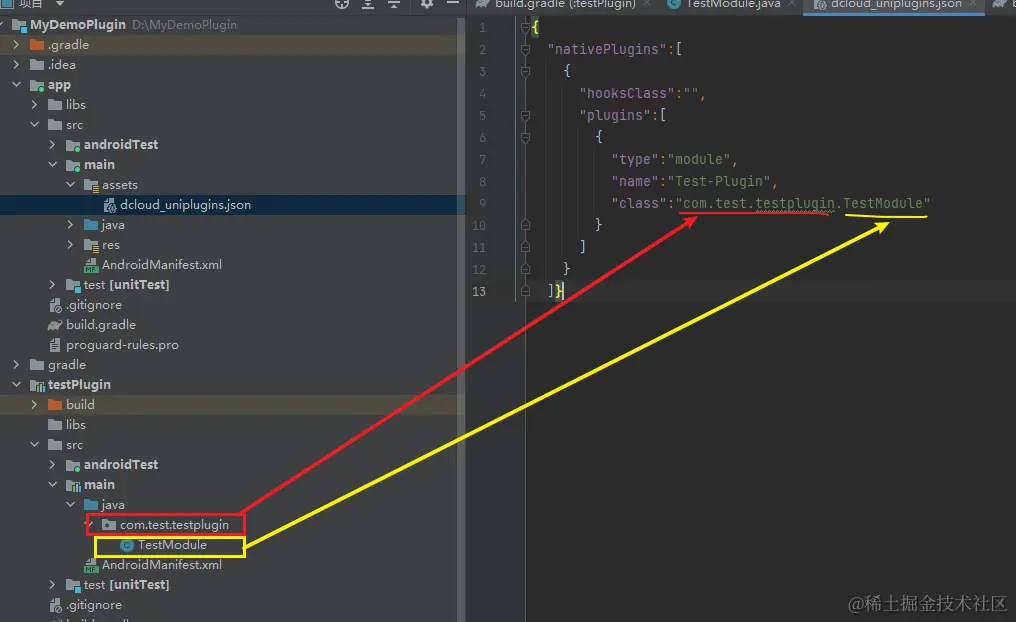Collapse the testPlugin module node
This screenshot has width=1016, height=622.
point(16,385)
